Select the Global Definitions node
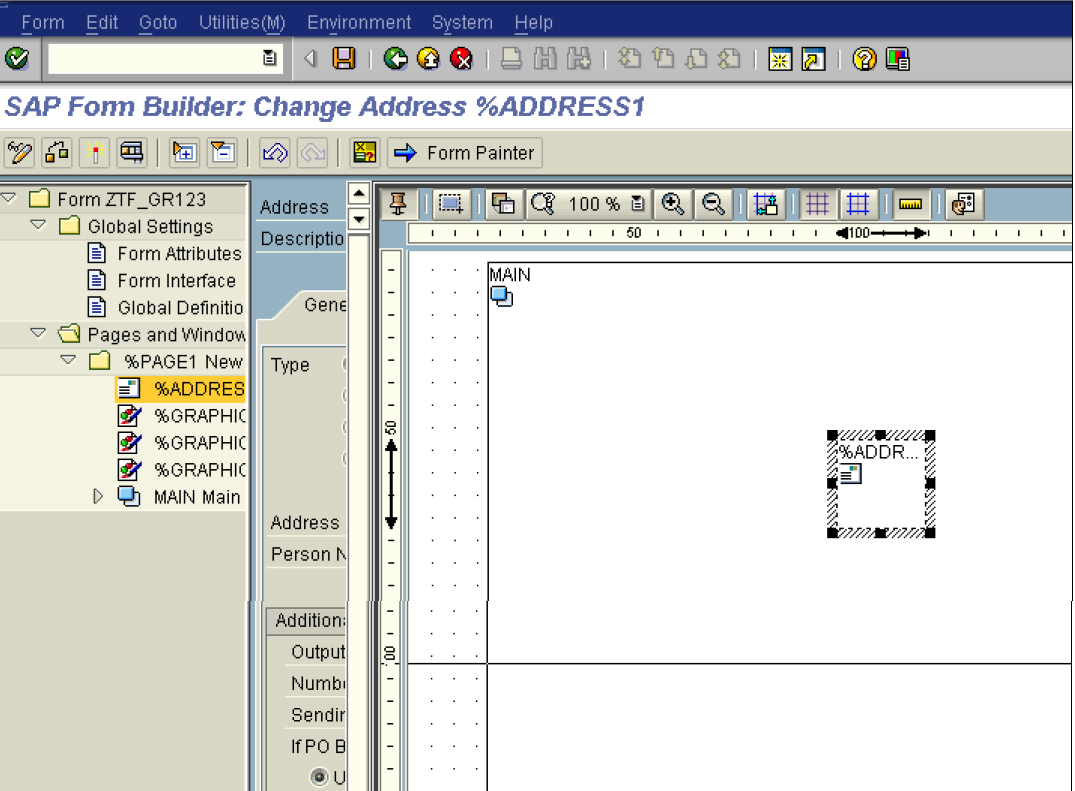1075x791 pixels. tap(180, 308)
